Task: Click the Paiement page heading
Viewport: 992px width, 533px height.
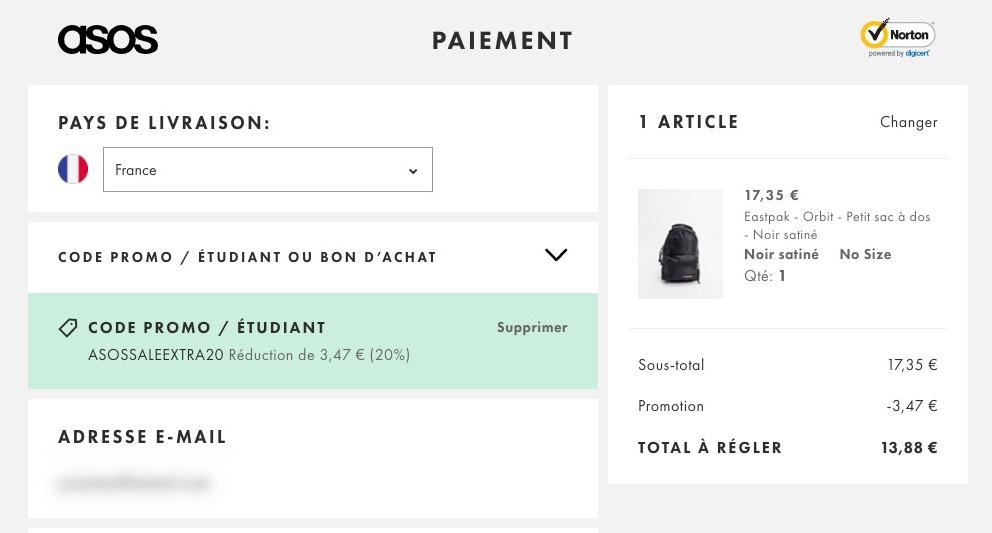Action: tap(502, 41)
